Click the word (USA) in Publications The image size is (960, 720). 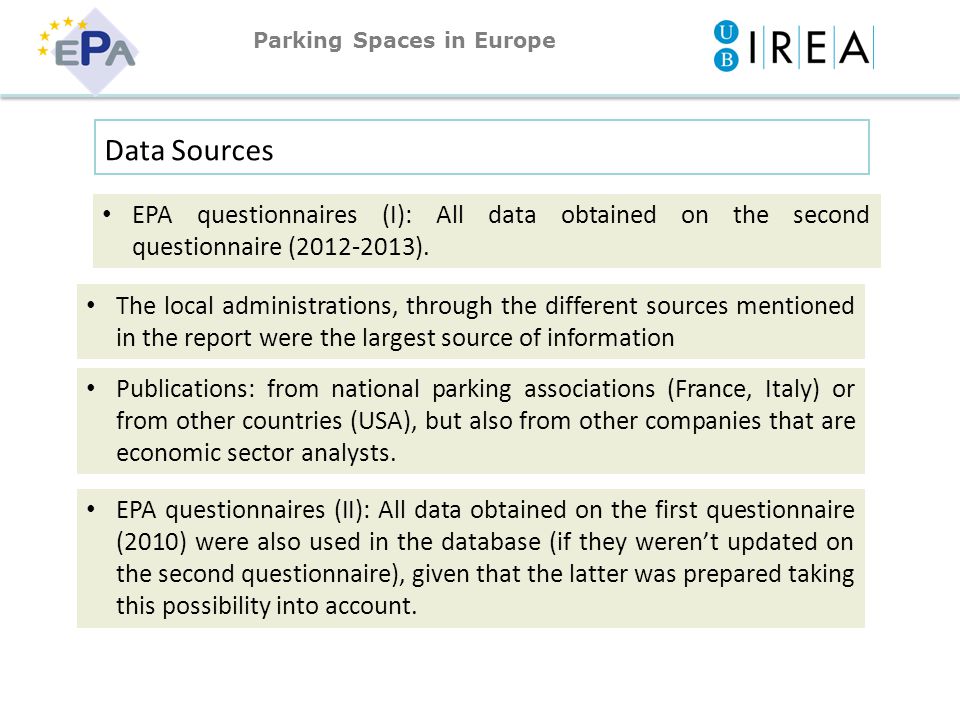[x=383, y=421]
